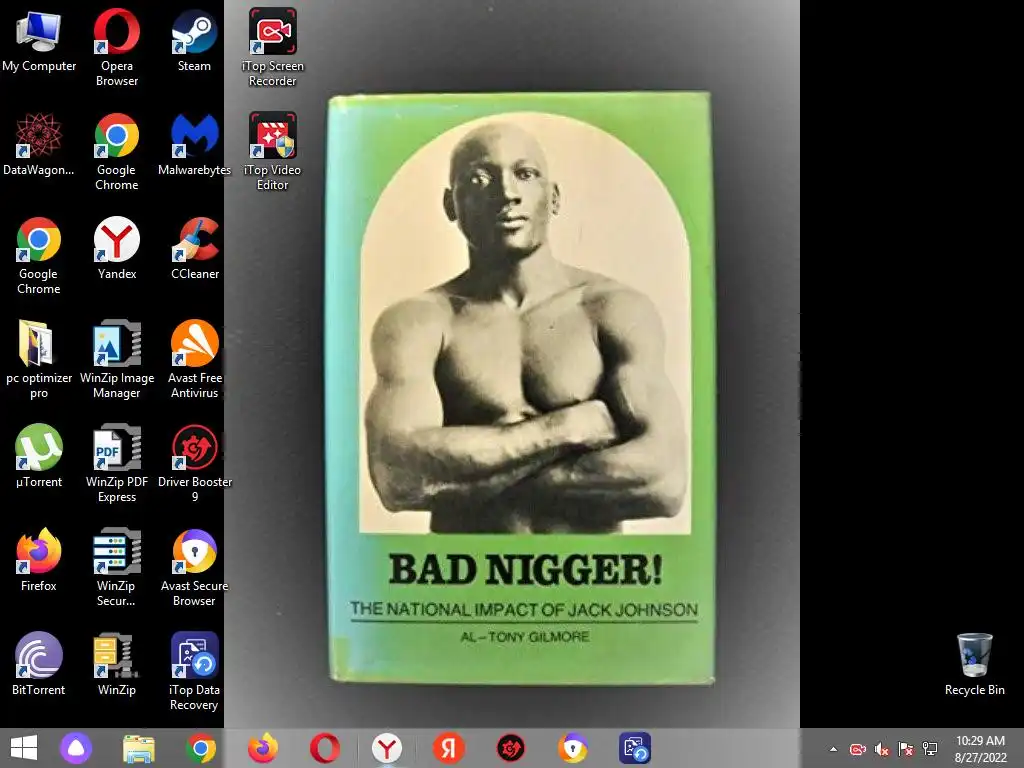The image size is (1024, 768).
Task: Open Avast Secure Browser desktop shortcut
Action: [195, 567]
